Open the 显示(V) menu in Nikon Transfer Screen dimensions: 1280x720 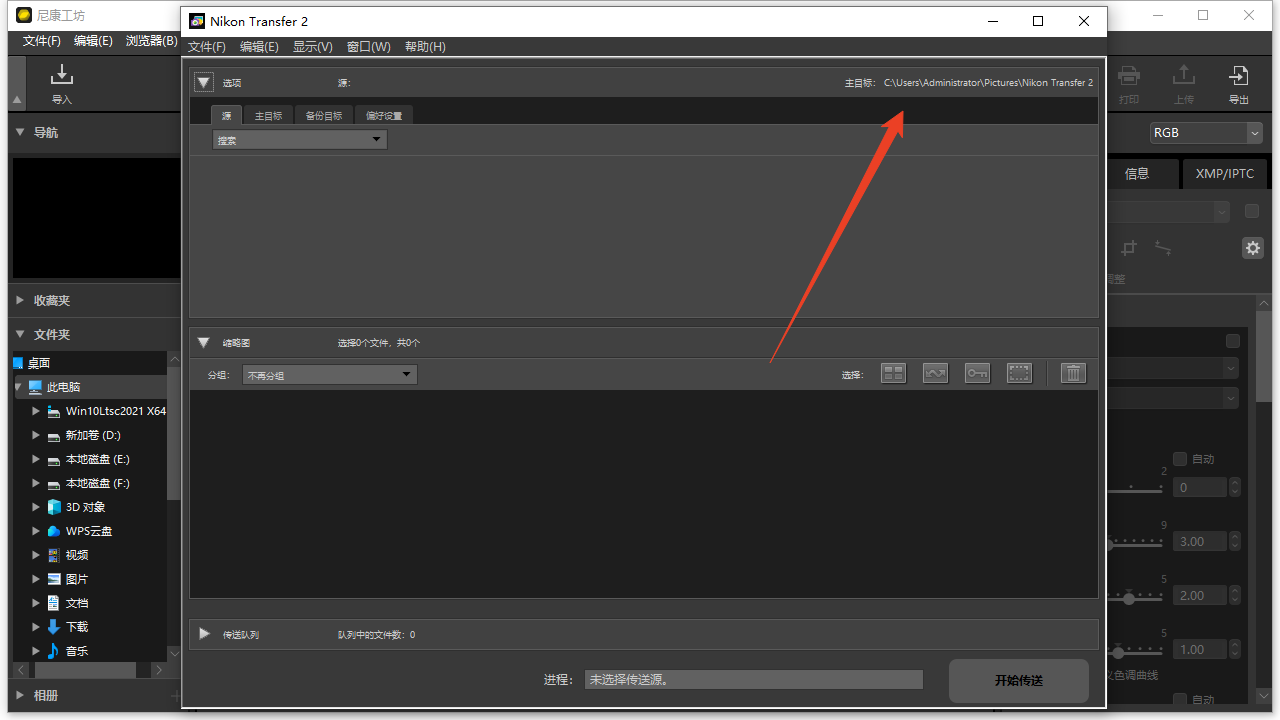click(x=312, y=47)
